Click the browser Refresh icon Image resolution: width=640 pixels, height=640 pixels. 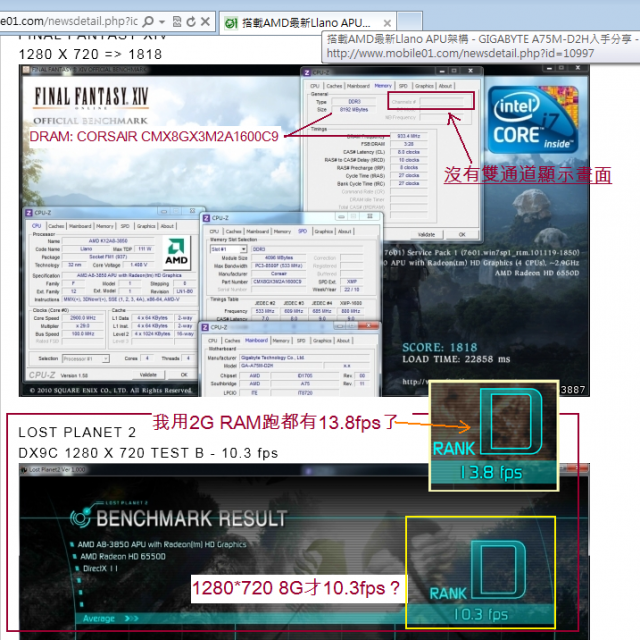(x=191, y=21)
